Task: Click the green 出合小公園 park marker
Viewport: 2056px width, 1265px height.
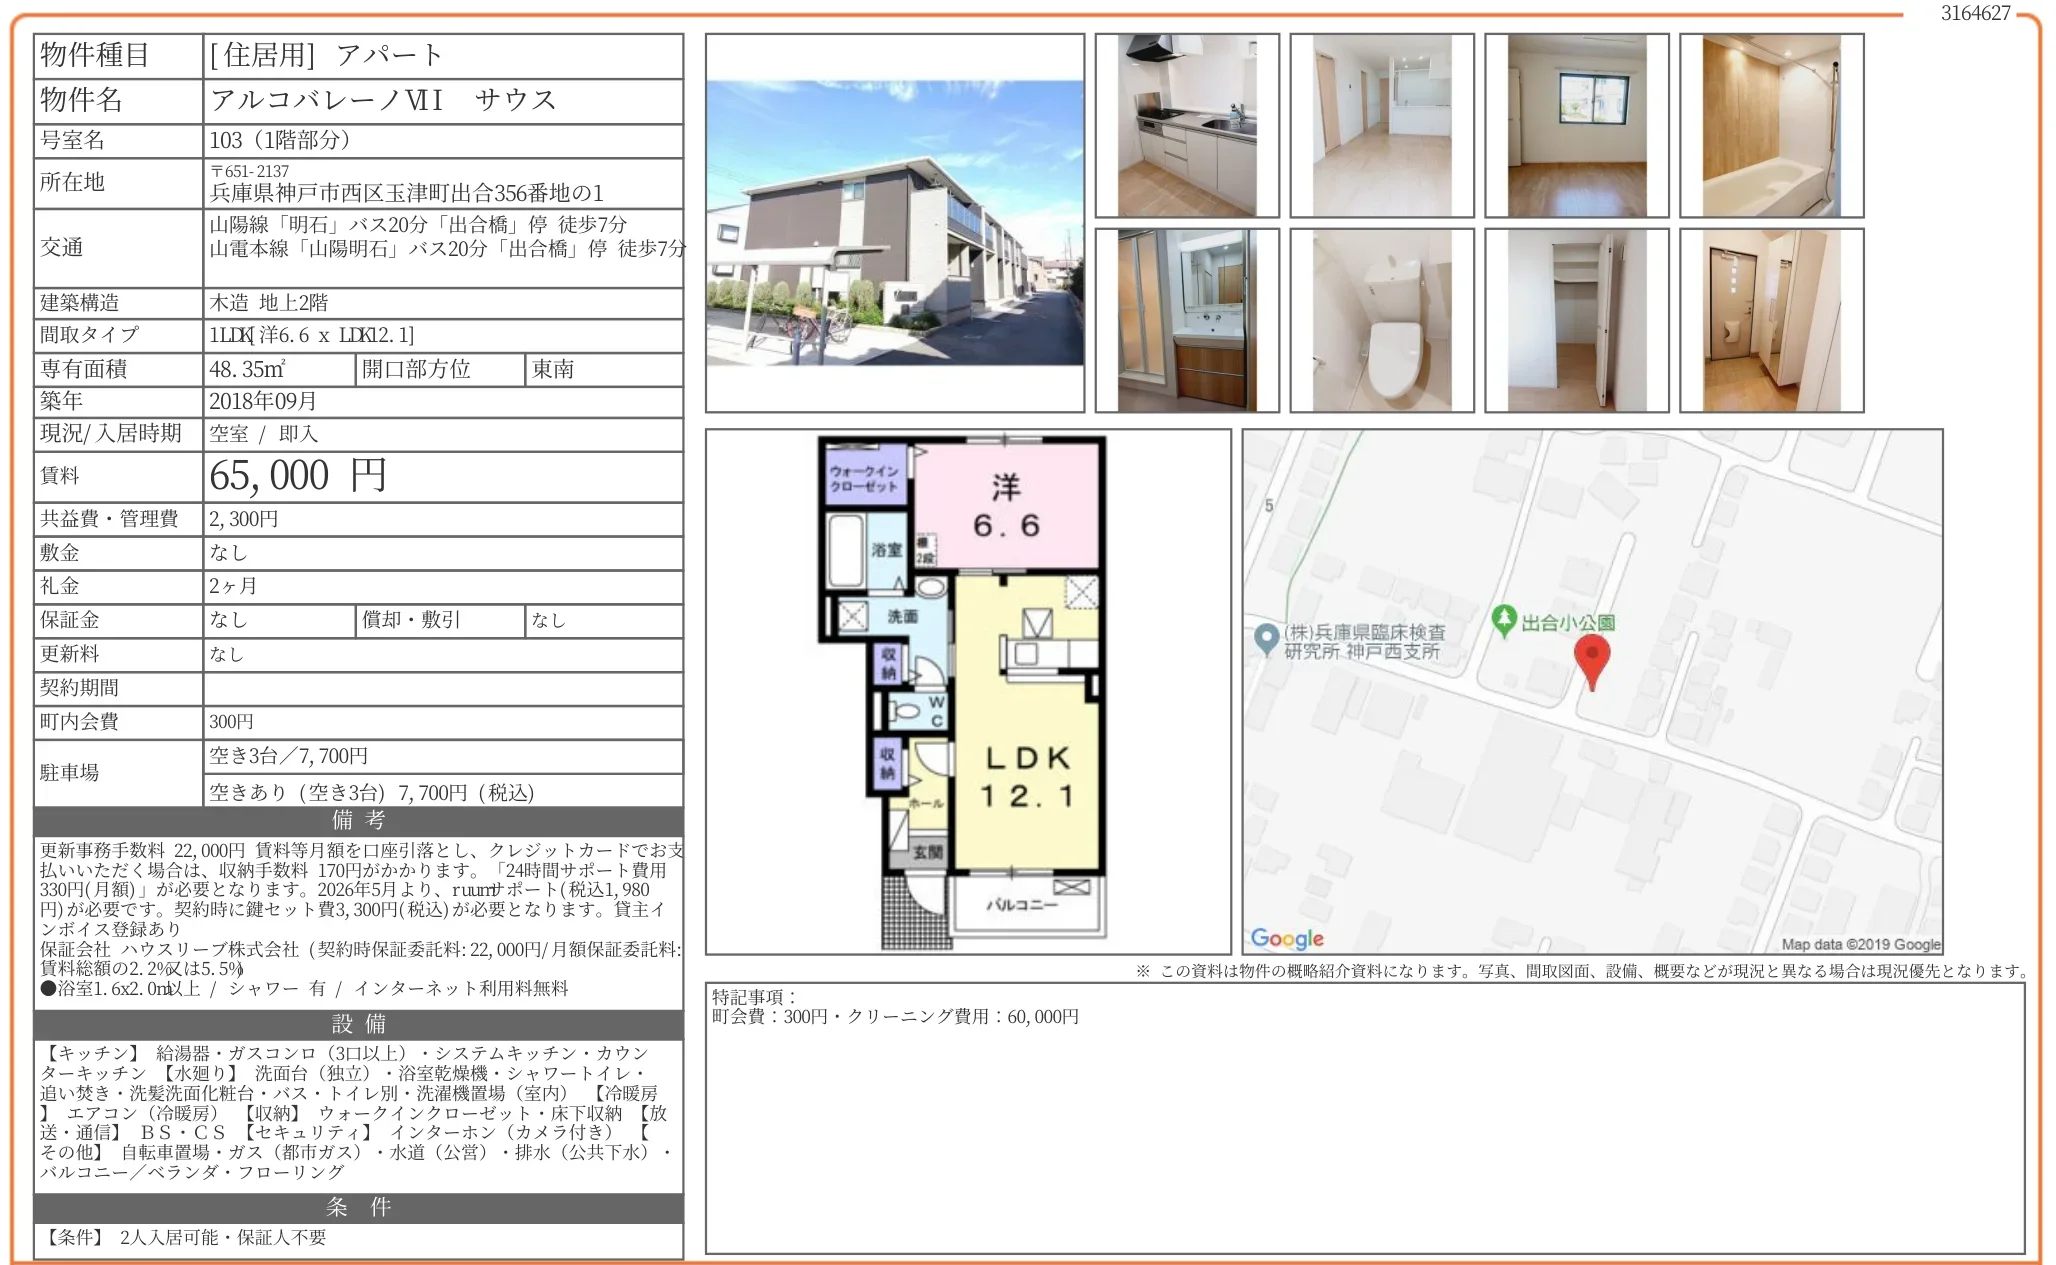Action: coord(1503,620)
